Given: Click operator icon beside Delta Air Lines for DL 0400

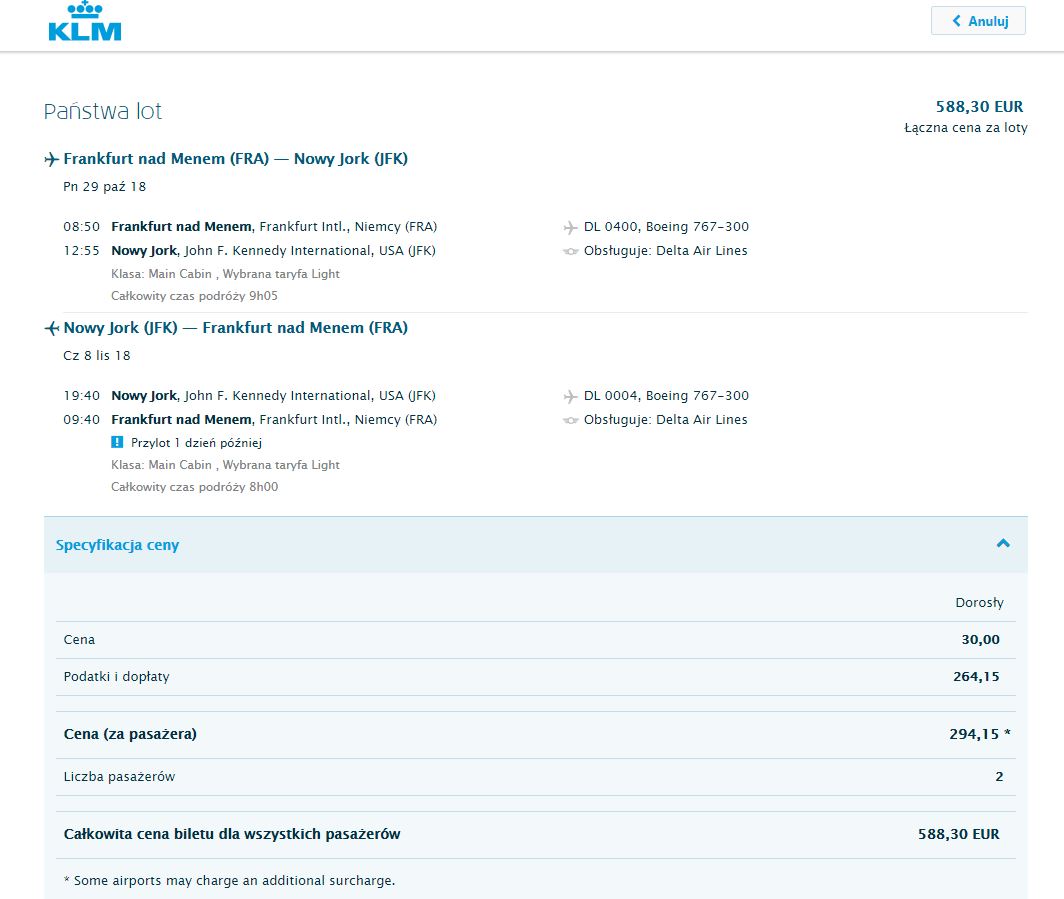Looking at the screenshot, I should [x=570, y=251].
